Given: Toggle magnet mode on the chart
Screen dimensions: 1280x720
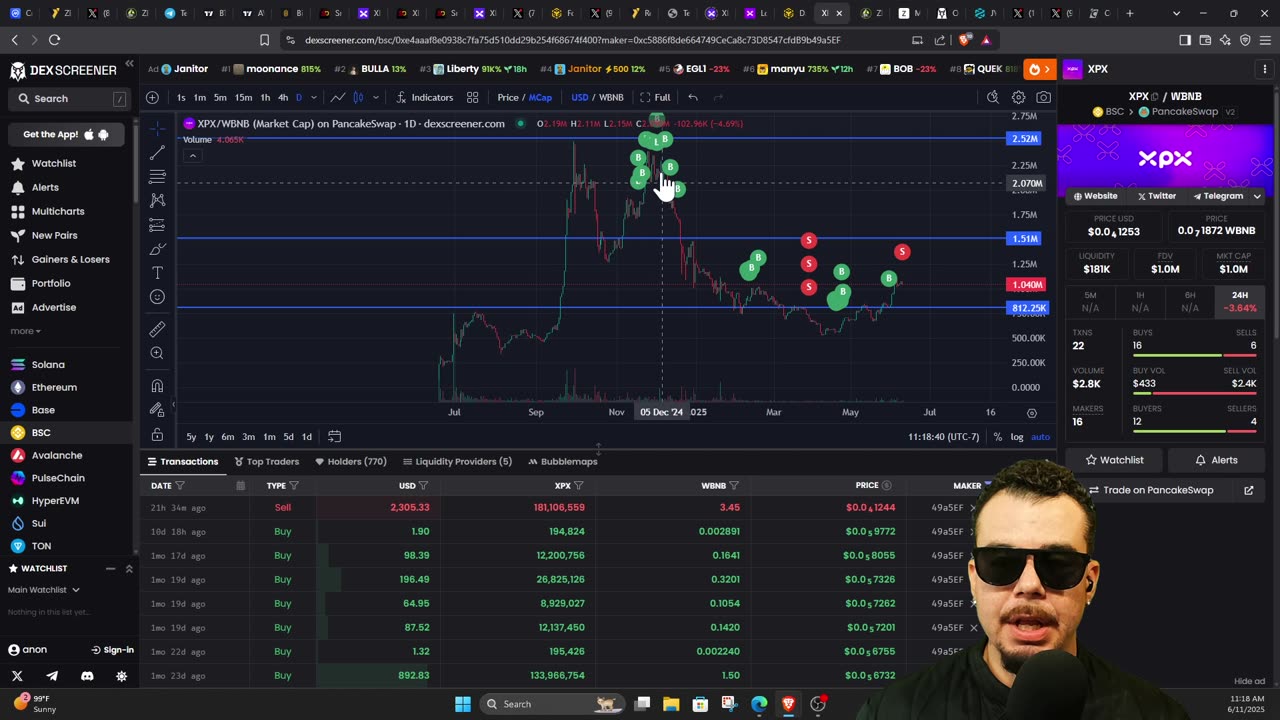Looking at the screenshot, I should pyautogui.click(x=157, y=386).
